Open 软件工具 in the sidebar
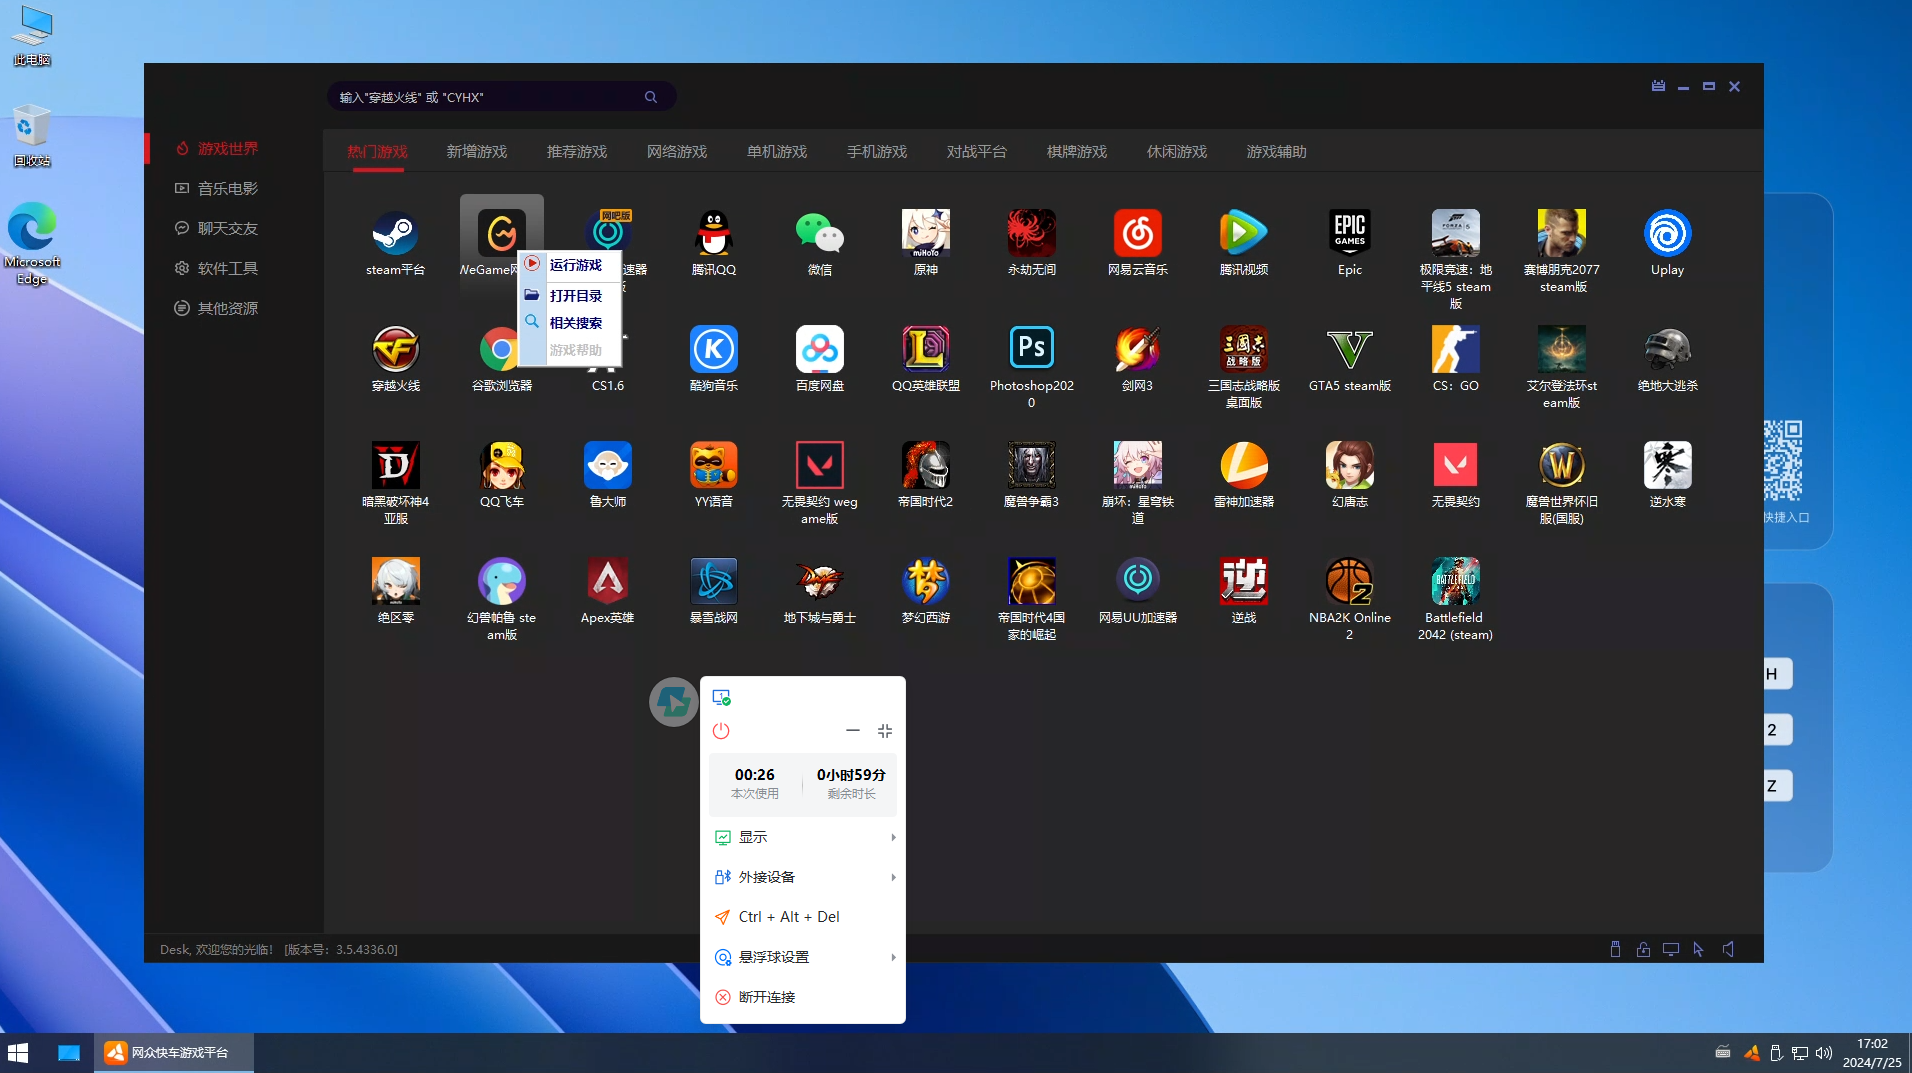Image resolution: width=1912 pixels, height=1073 pixels. click(x=216, y=268)
